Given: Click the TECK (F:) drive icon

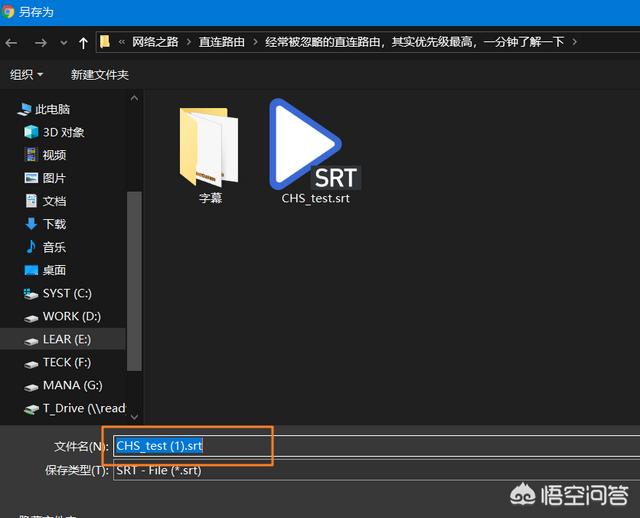Looking at the screenshot, I should [x=31, y=364].
